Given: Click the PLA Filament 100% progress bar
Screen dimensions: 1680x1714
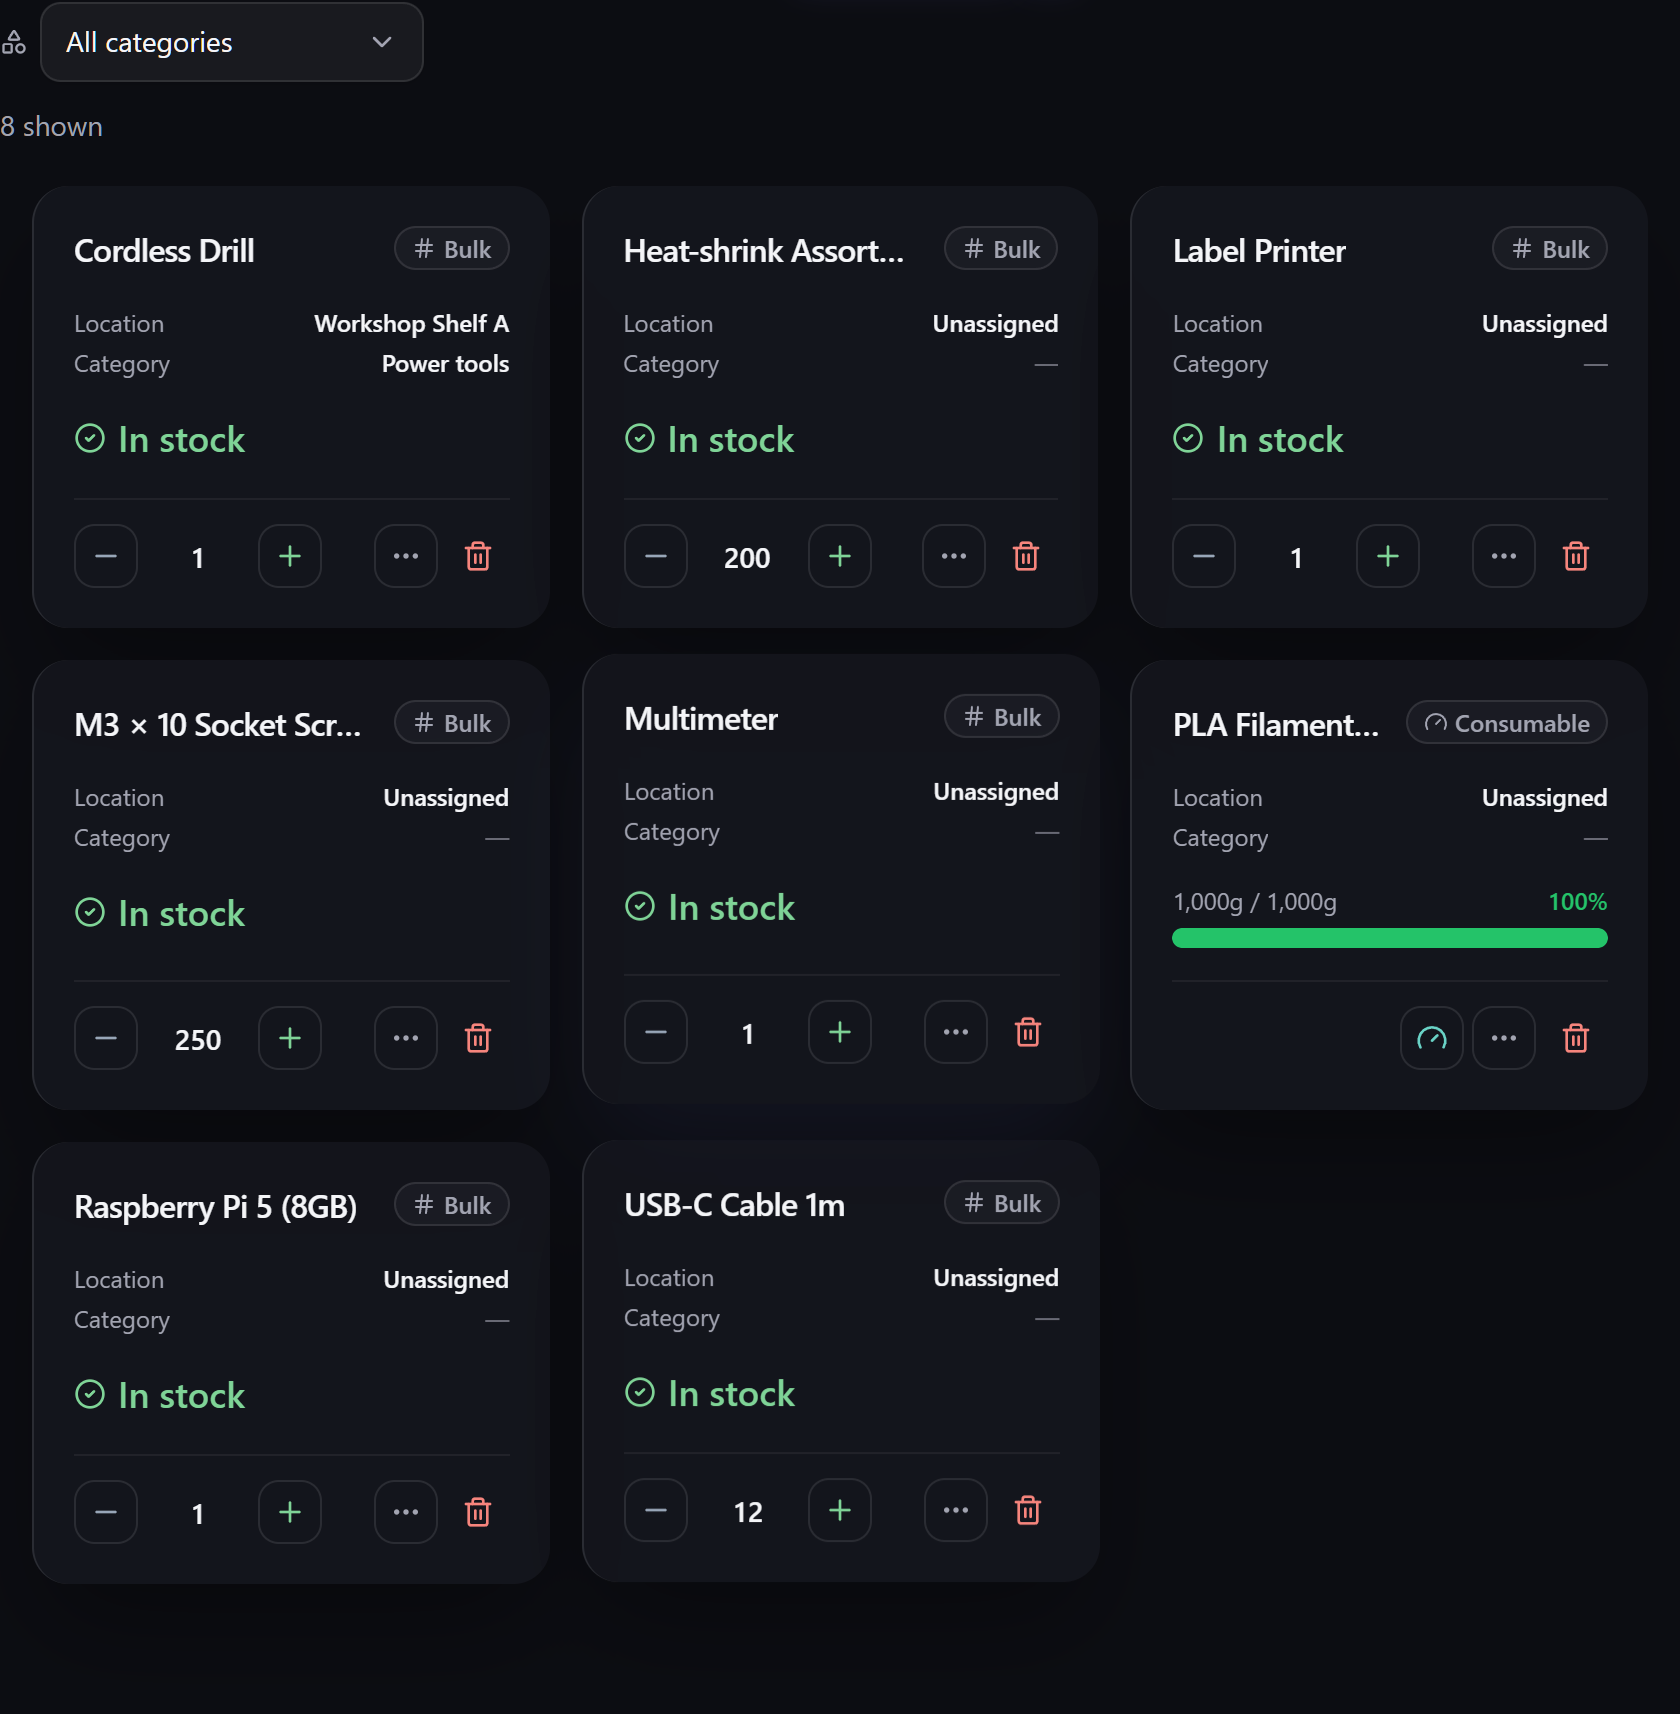Looking at the screenshot, I should pos(1390,938).
